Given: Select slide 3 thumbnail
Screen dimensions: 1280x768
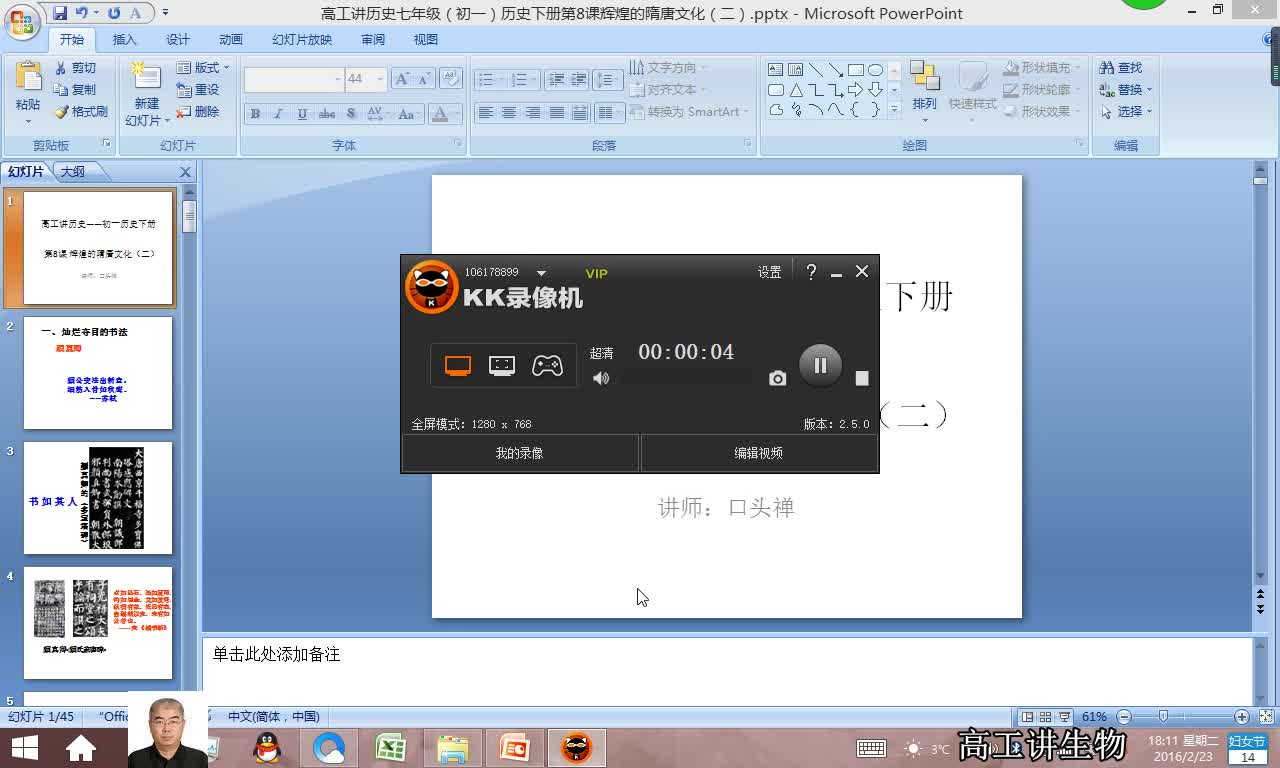Looking at the screenshot, I should 98,498.
